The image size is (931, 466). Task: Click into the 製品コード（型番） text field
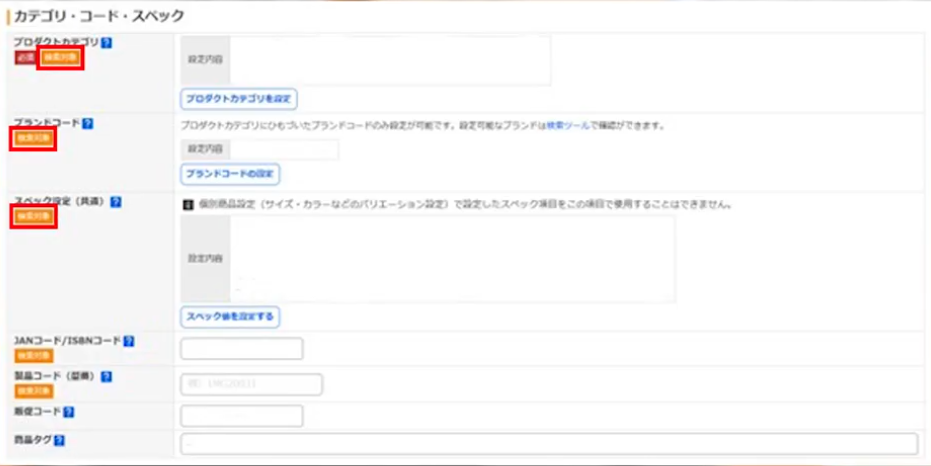click(251, 384)
